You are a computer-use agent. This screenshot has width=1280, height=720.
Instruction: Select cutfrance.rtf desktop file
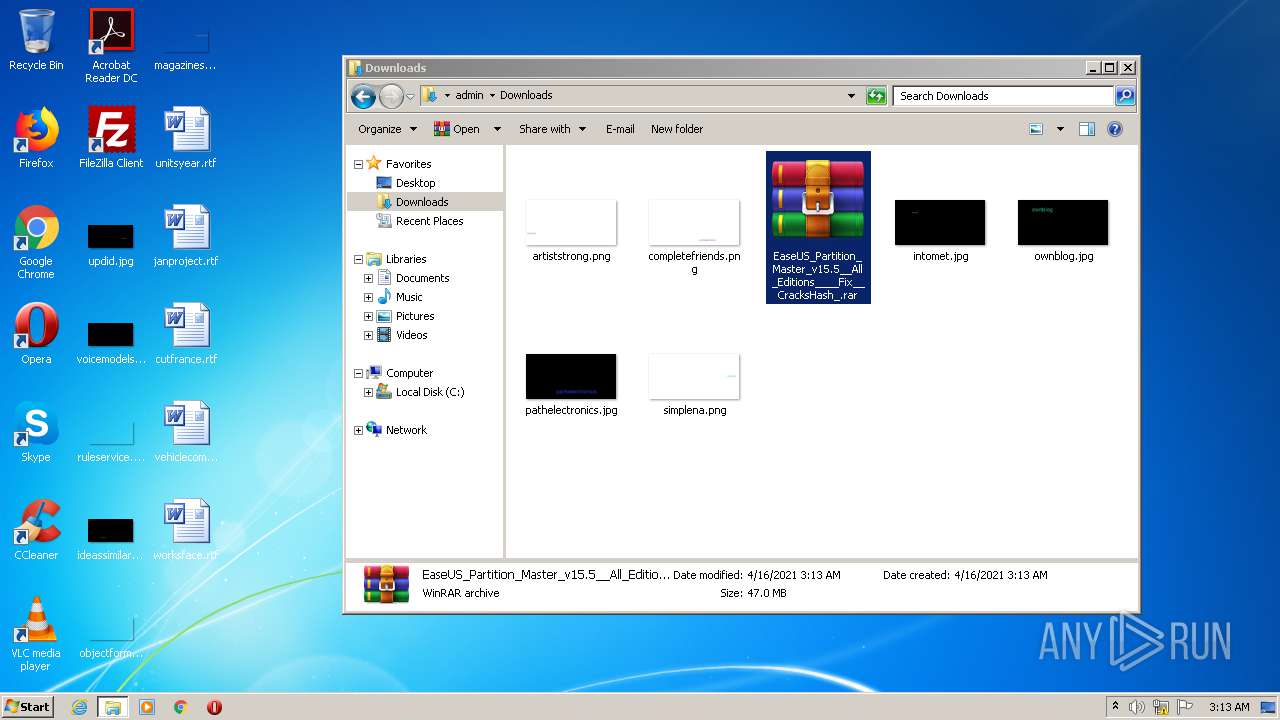point(186,334)
